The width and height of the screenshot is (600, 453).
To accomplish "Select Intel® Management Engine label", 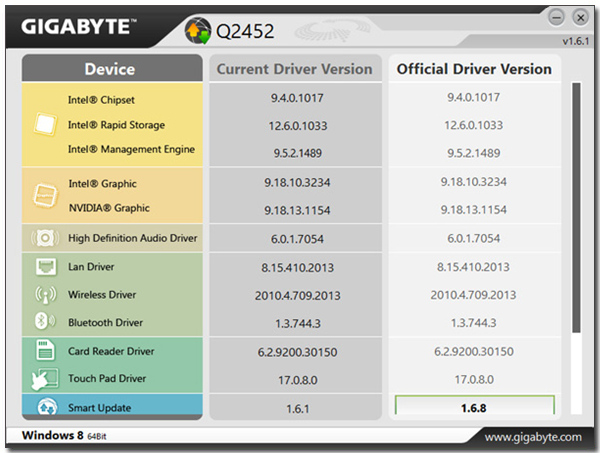I will (x=131, y=149).
